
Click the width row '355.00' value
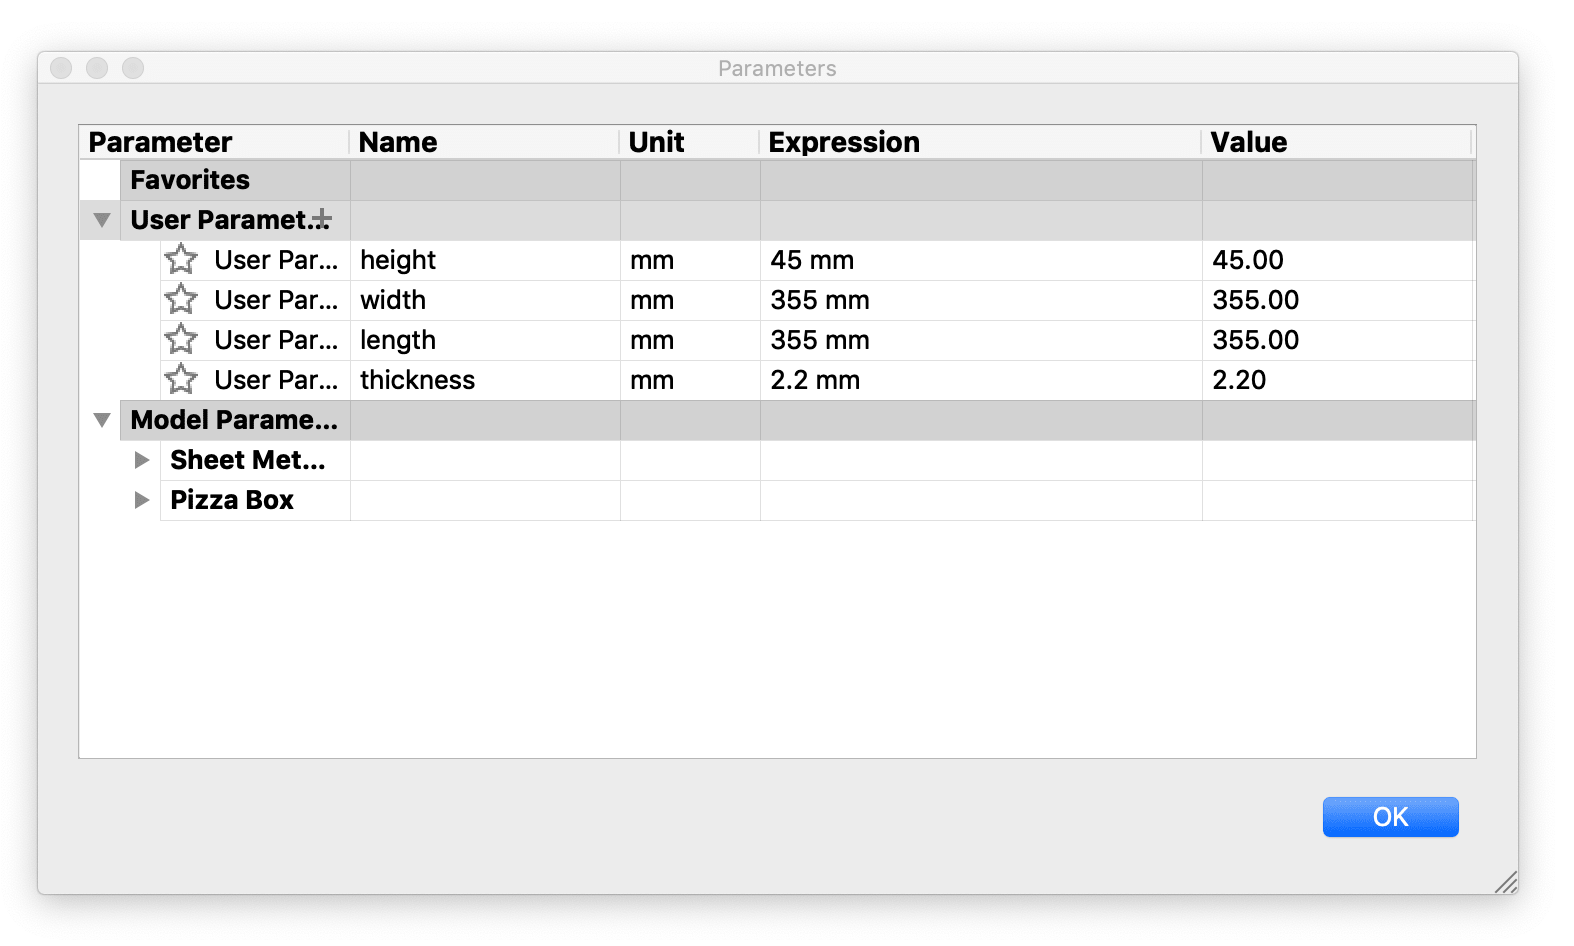[x=1338, y=300]
